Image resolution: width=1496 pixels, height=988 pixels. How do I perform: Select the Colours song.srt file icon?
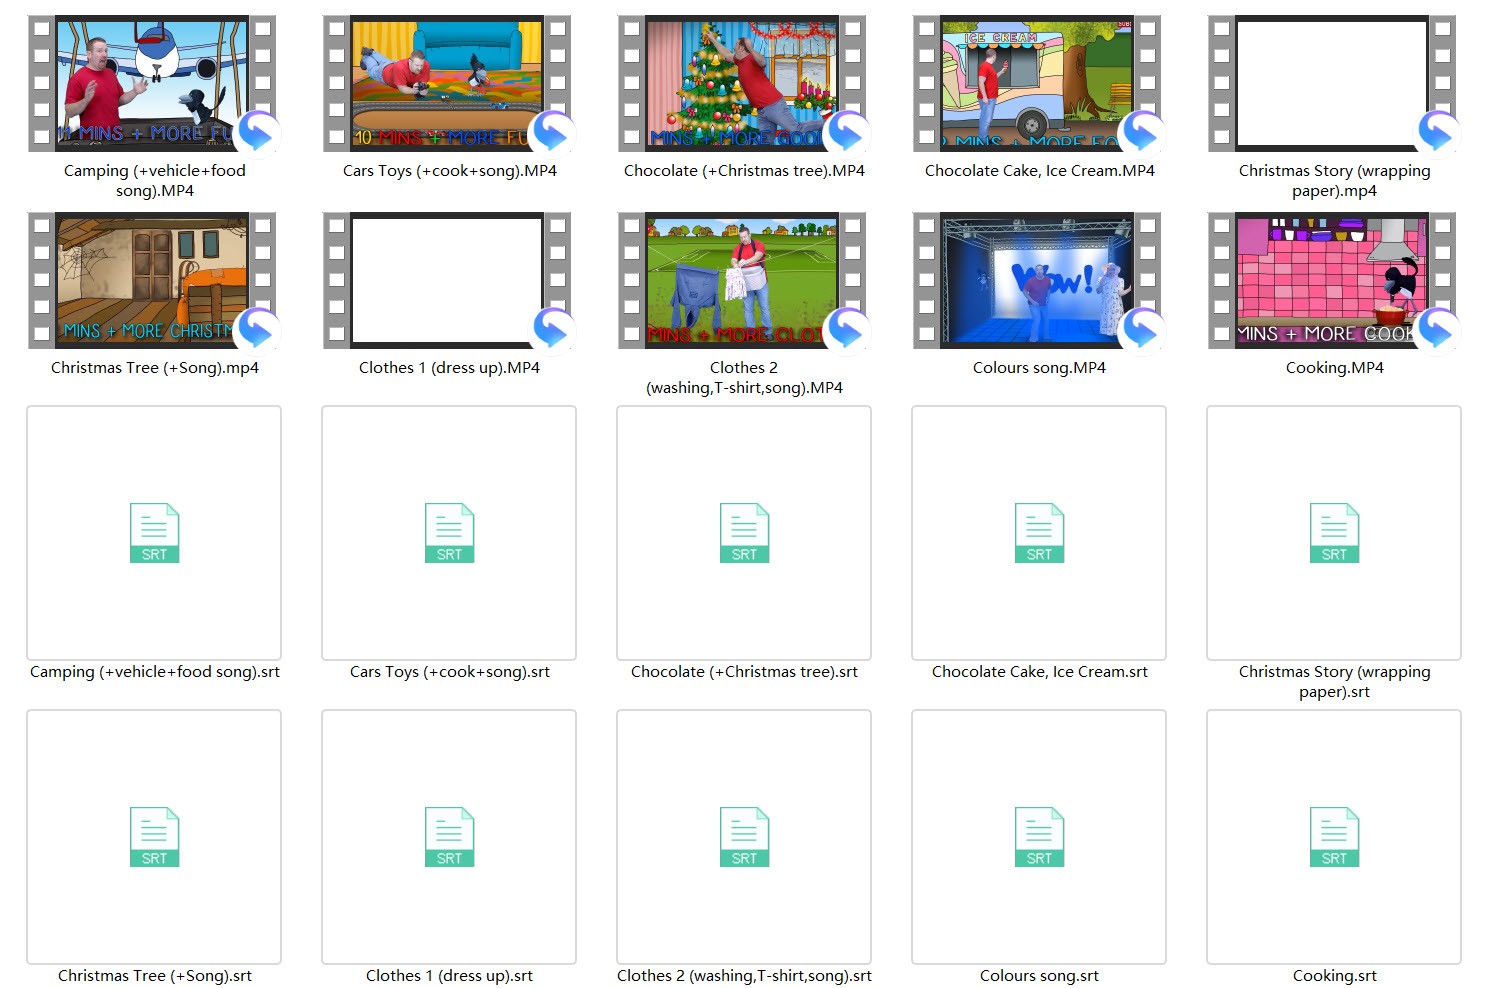(1039, 837)
